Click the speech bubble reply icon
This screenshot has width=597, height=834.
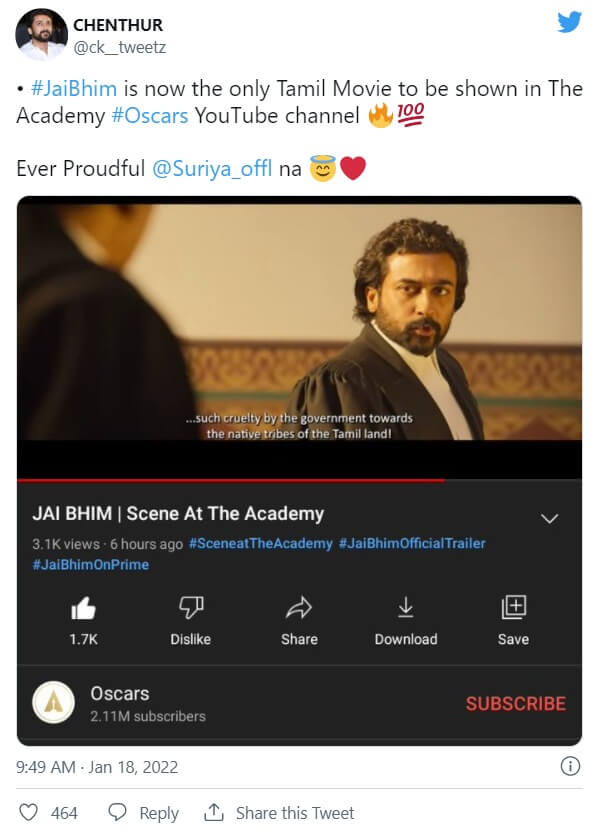117,812
